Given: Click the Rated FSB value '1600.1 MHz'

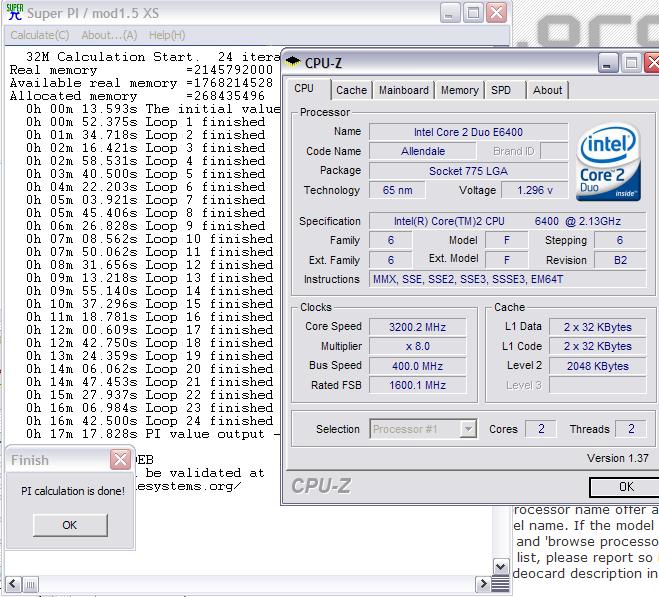Looking at the screenshot, I should point(417,385).
